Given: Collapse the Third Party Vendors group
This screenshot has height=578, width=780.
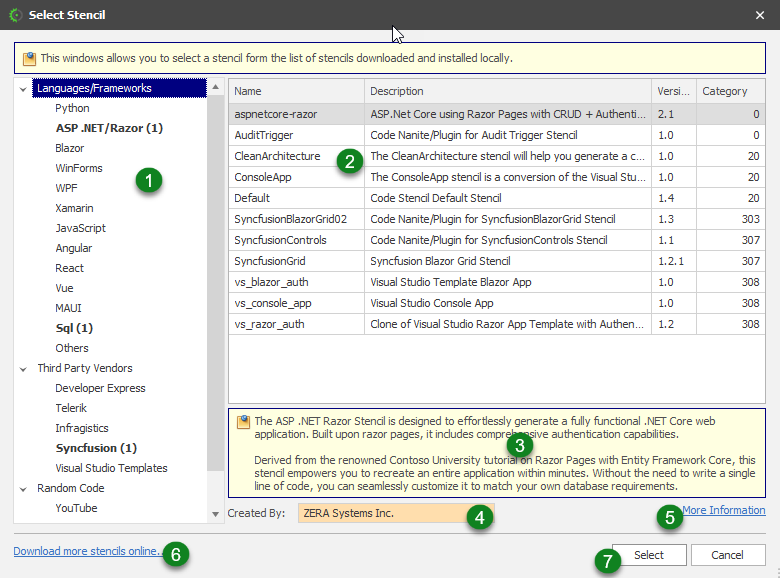Looking at the screenshot, I should (24, 368).
